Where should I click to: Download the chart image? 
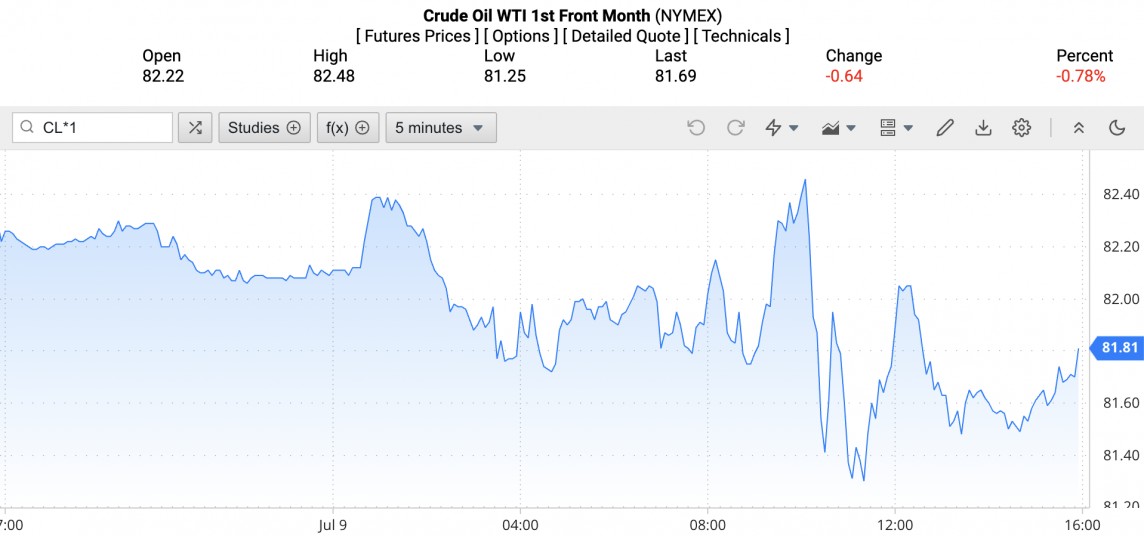pos(983,128)
